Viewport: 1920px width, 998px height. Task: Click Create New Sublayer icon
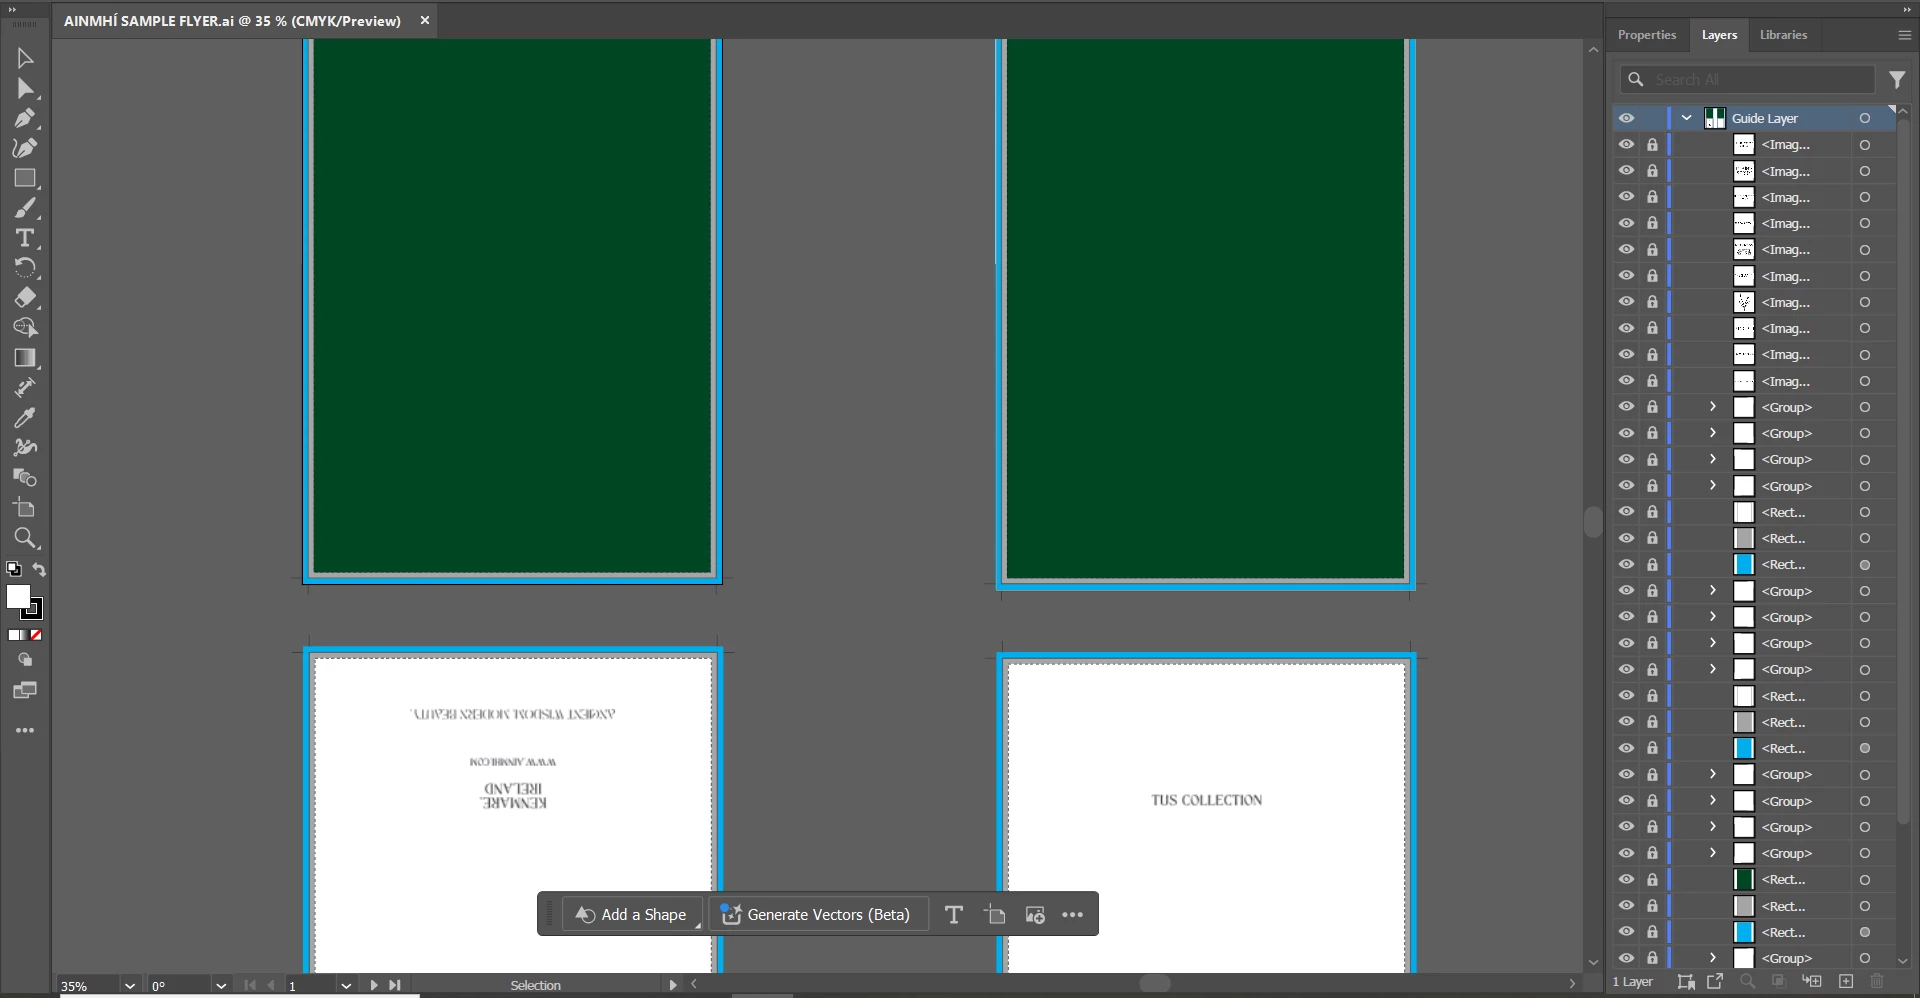click(1812, 982)
